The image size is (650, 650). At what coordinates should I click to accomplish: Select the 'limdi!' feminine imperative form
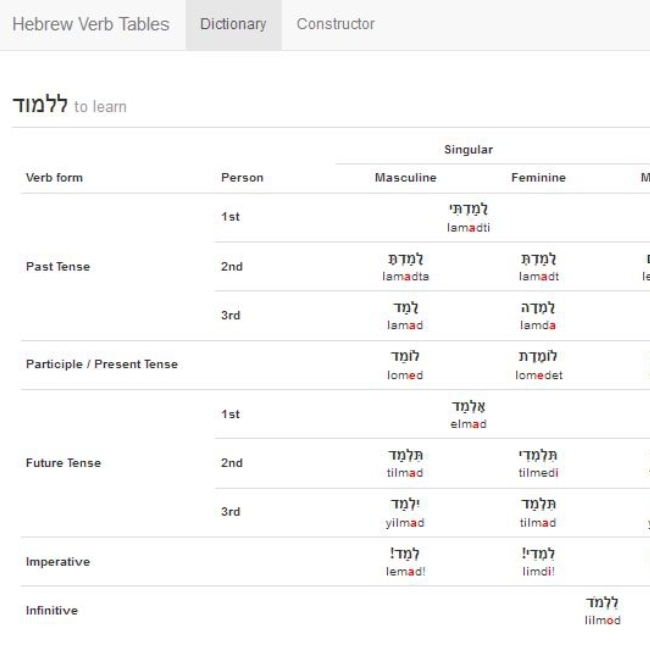(538, 561)
